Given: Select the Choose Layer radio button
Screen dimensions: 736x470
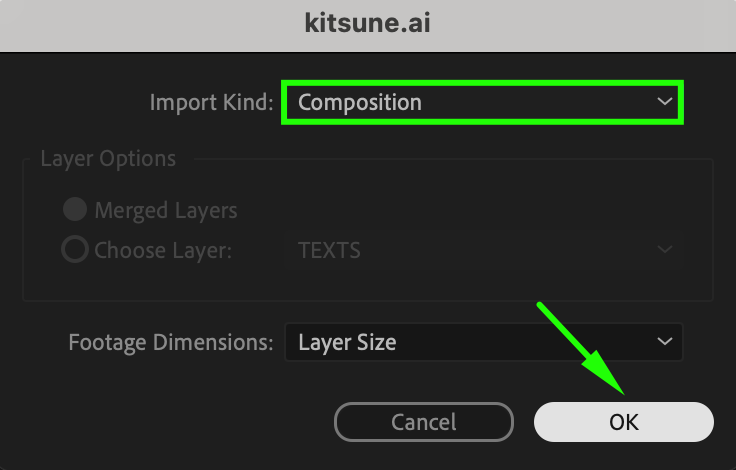Looking at the screenshot, I should click(x=75, y=250).
